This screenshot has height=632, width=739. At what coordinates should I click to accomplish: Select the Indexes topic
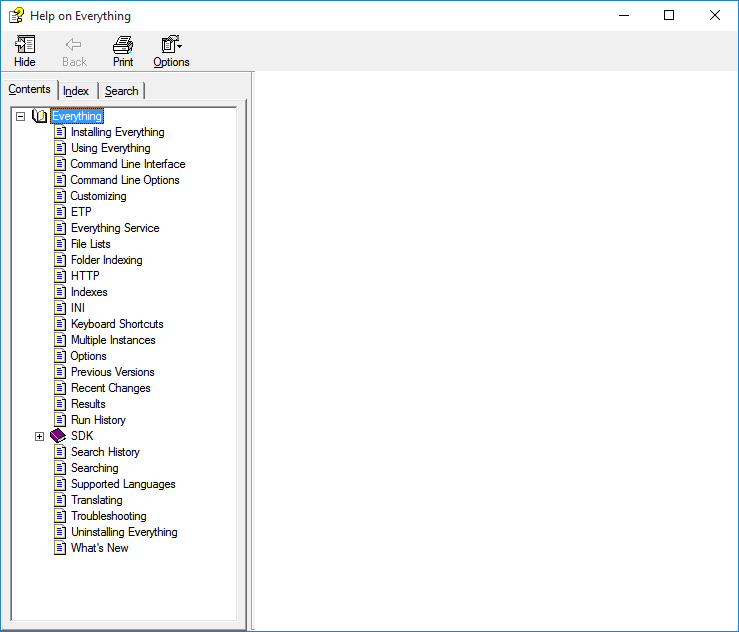tap(89, 292)
